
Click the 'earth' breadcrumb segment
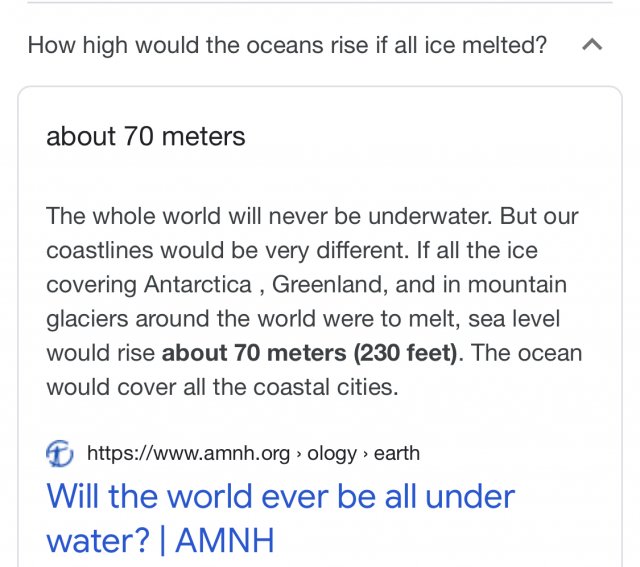tap(397, 453)
